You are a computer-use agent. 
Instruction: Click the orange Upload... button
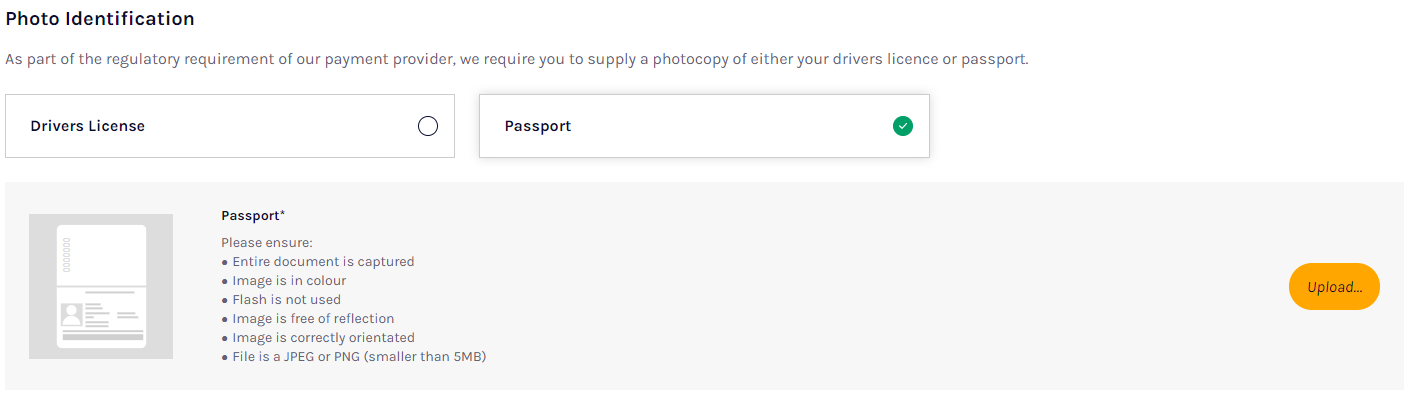[x=1334, y=287]
